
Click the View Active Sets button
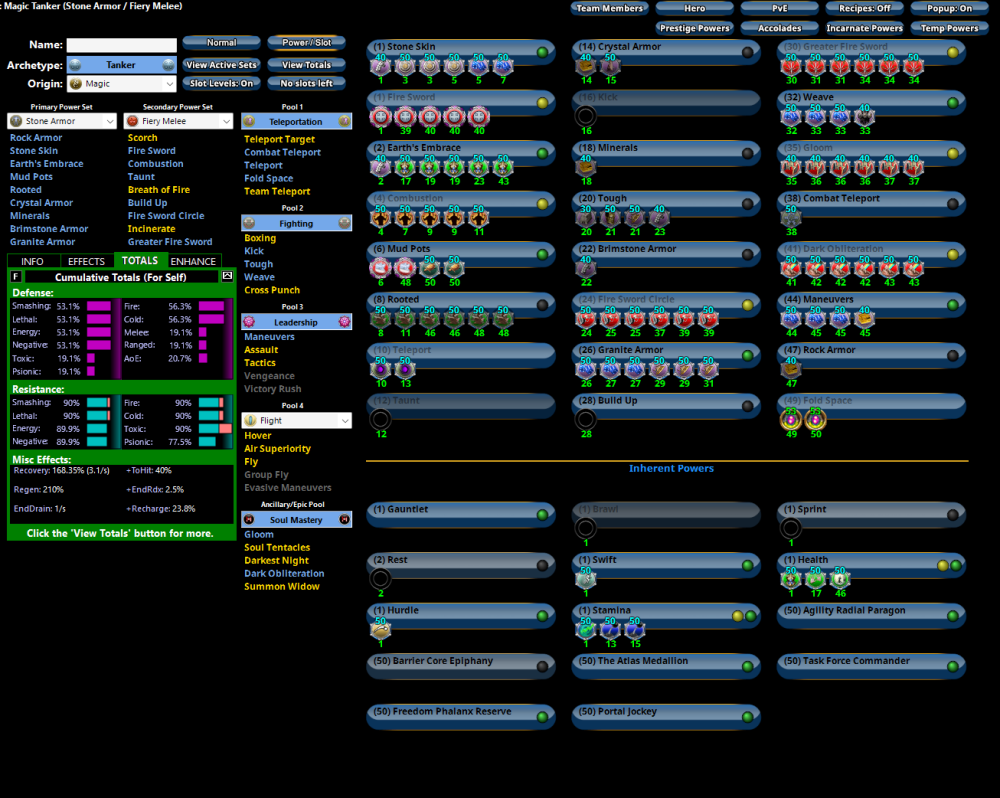click(x=222, y=65)
